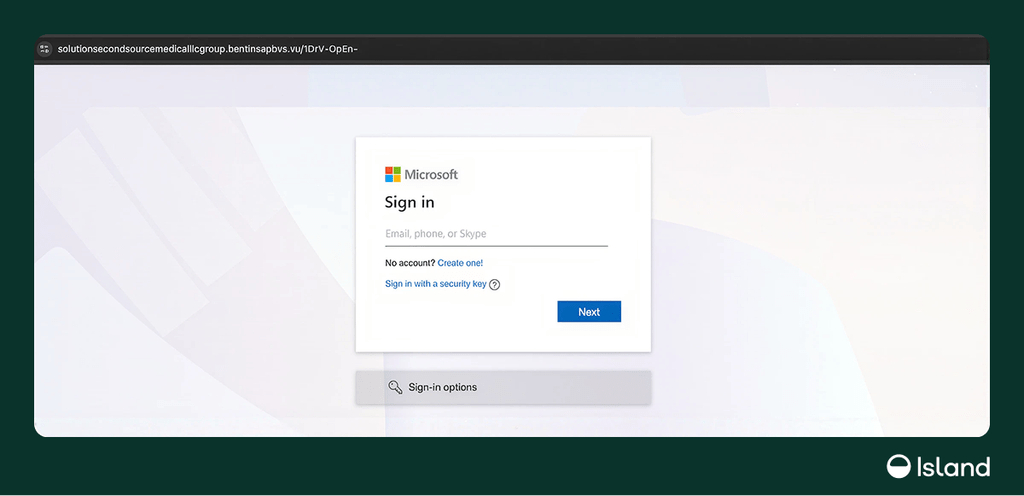Viewport: 1024px width, 496px height.
Task: Open the Sign-in options panel
Action: coord(504,387)
